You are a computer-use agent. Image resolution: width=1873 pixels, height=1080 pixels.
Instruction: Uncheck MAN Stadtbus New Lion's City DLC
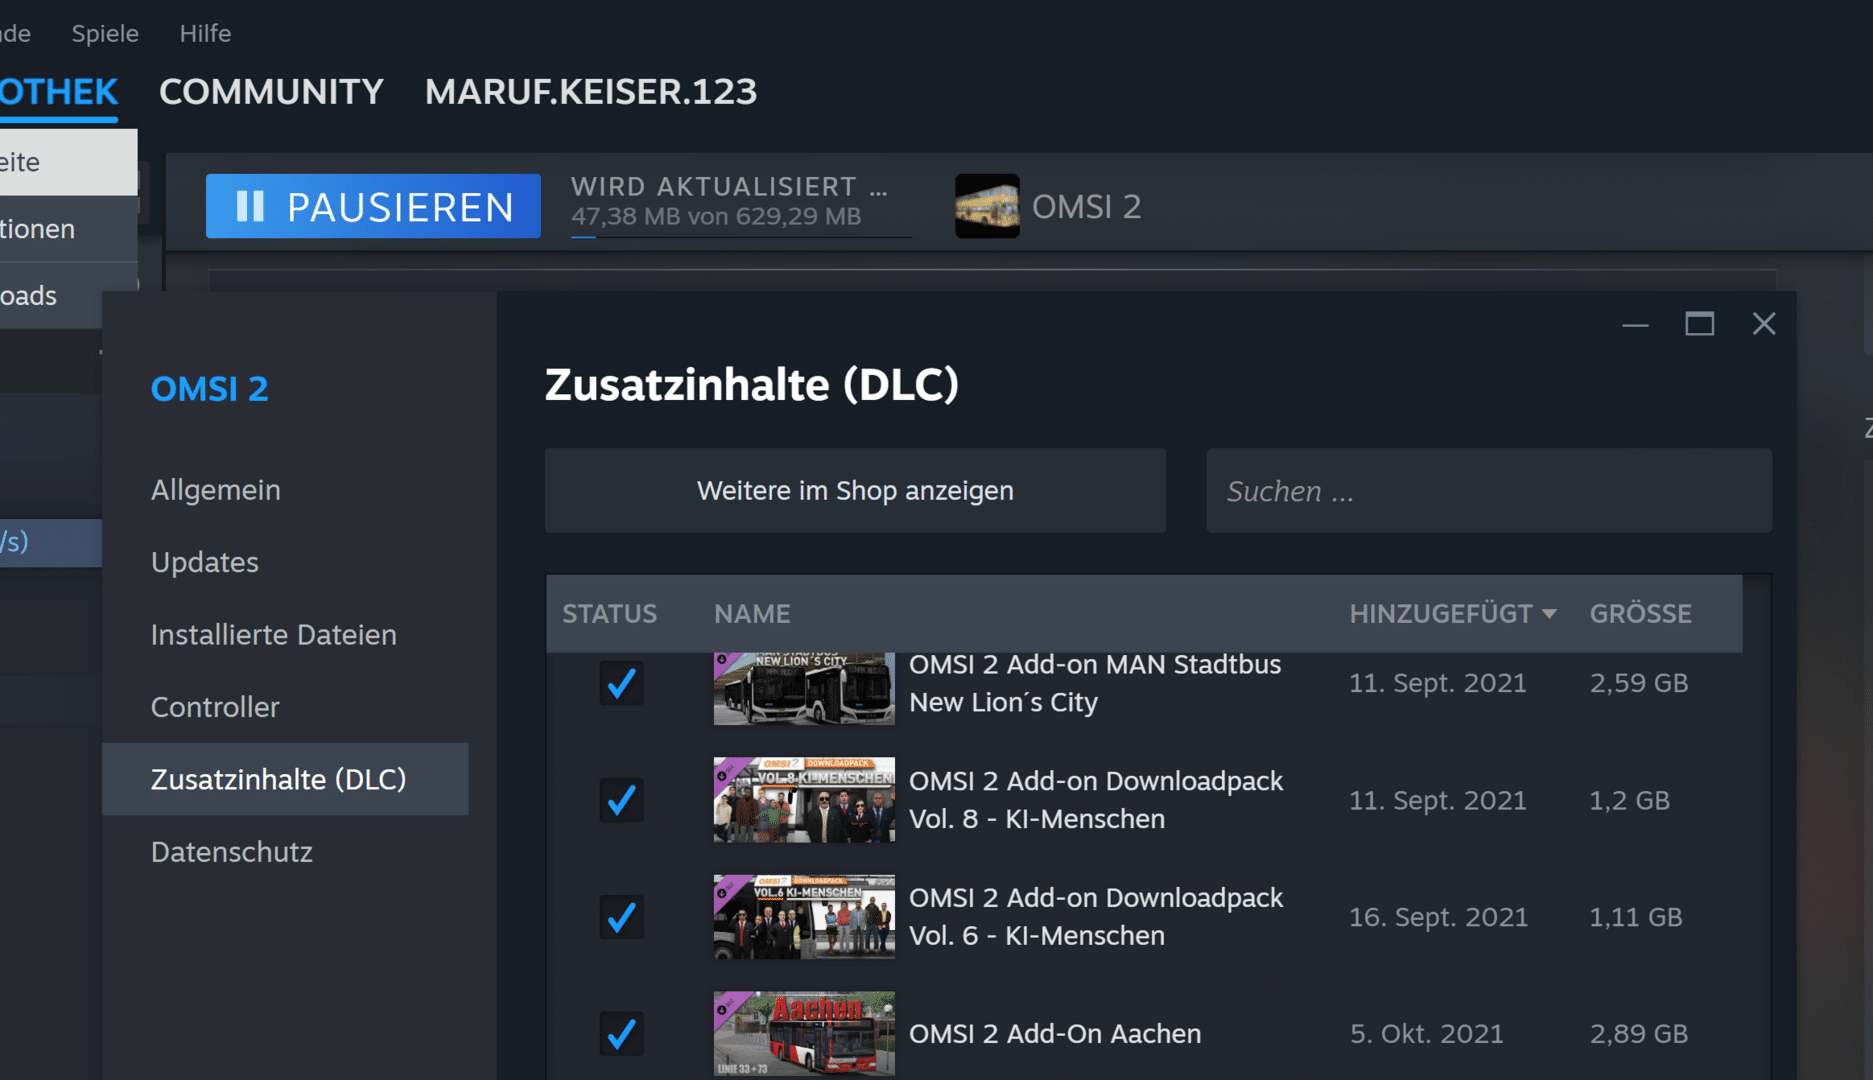[x=621, y=683]
